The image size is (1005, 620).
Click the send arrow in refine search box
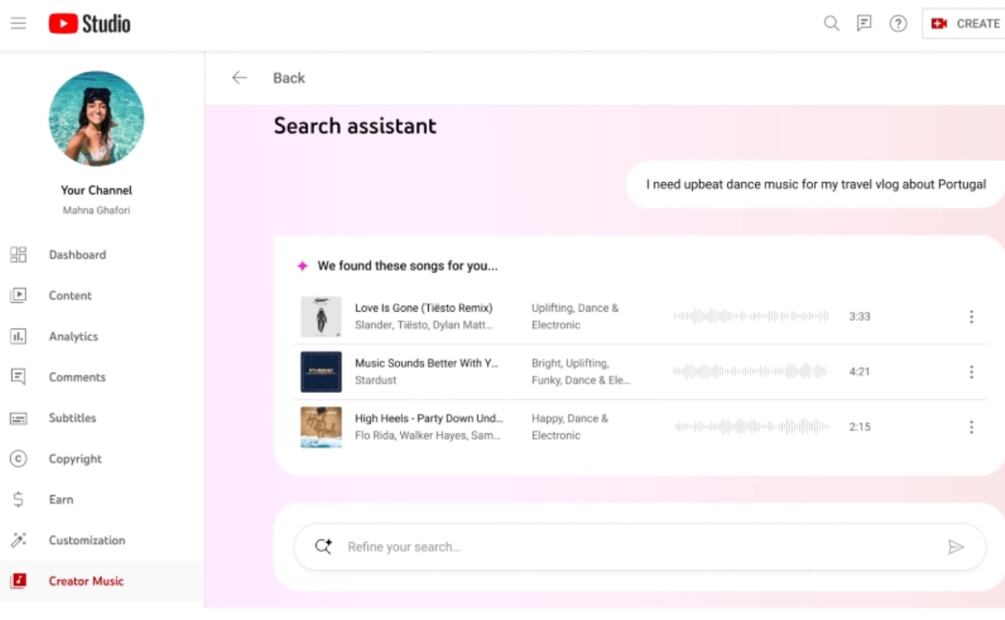[956, 547]
